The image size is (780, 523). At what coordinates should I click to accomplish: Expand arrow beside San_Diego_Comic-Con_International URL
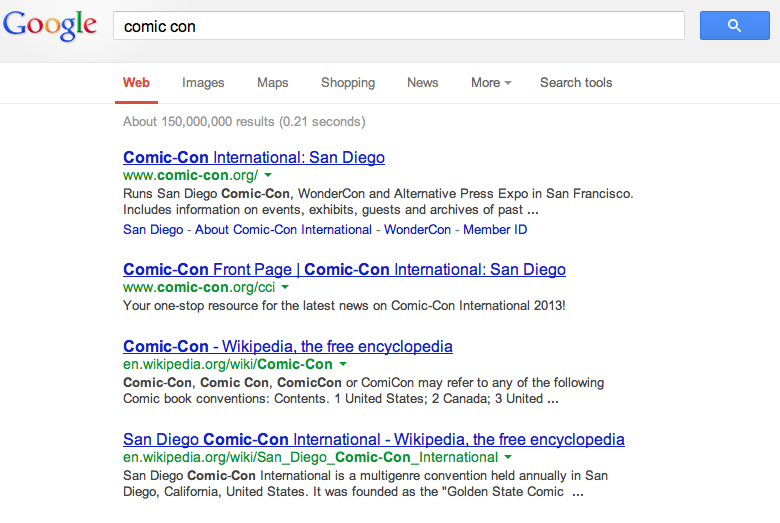(508, 457)
